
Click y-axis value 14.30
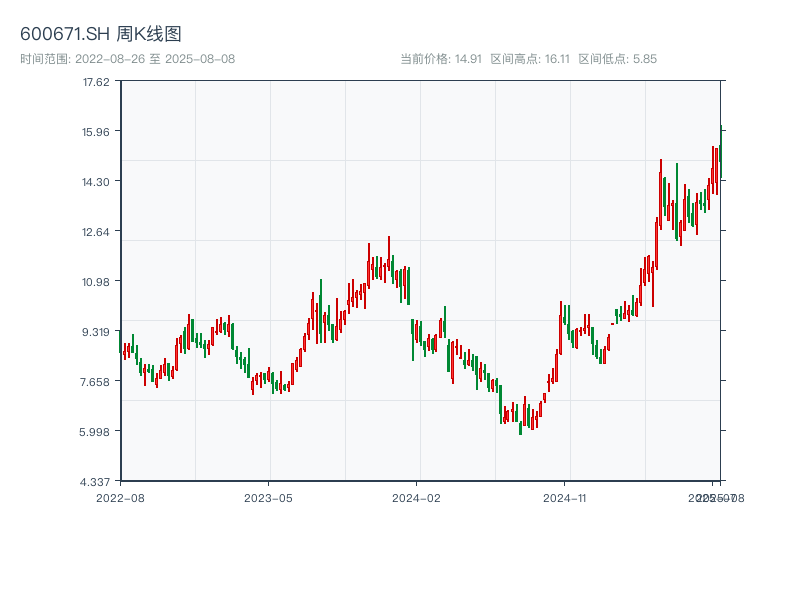[x=96, y=182]
